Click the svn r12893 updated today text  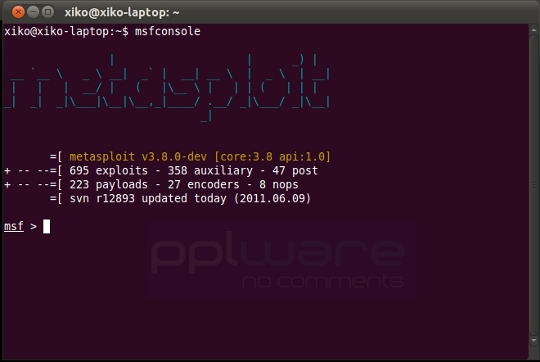tap(148, 199)
